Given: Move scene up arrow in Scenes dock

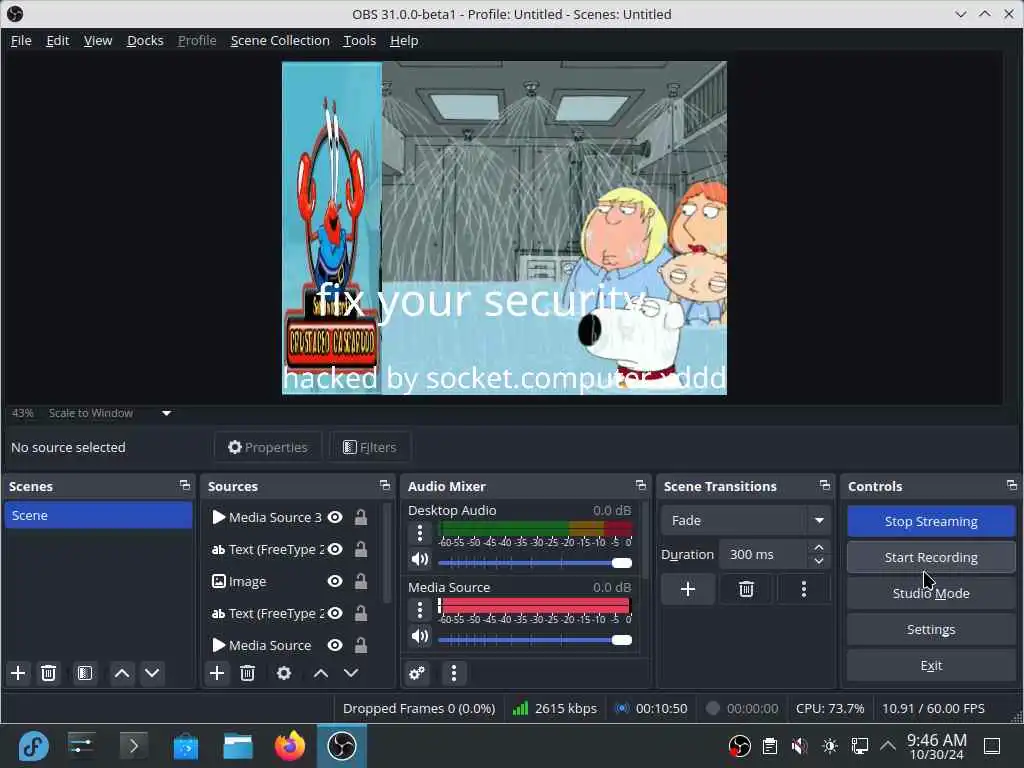Looking at the screenshot, I should pyautogui.click(x=121, y=673).
